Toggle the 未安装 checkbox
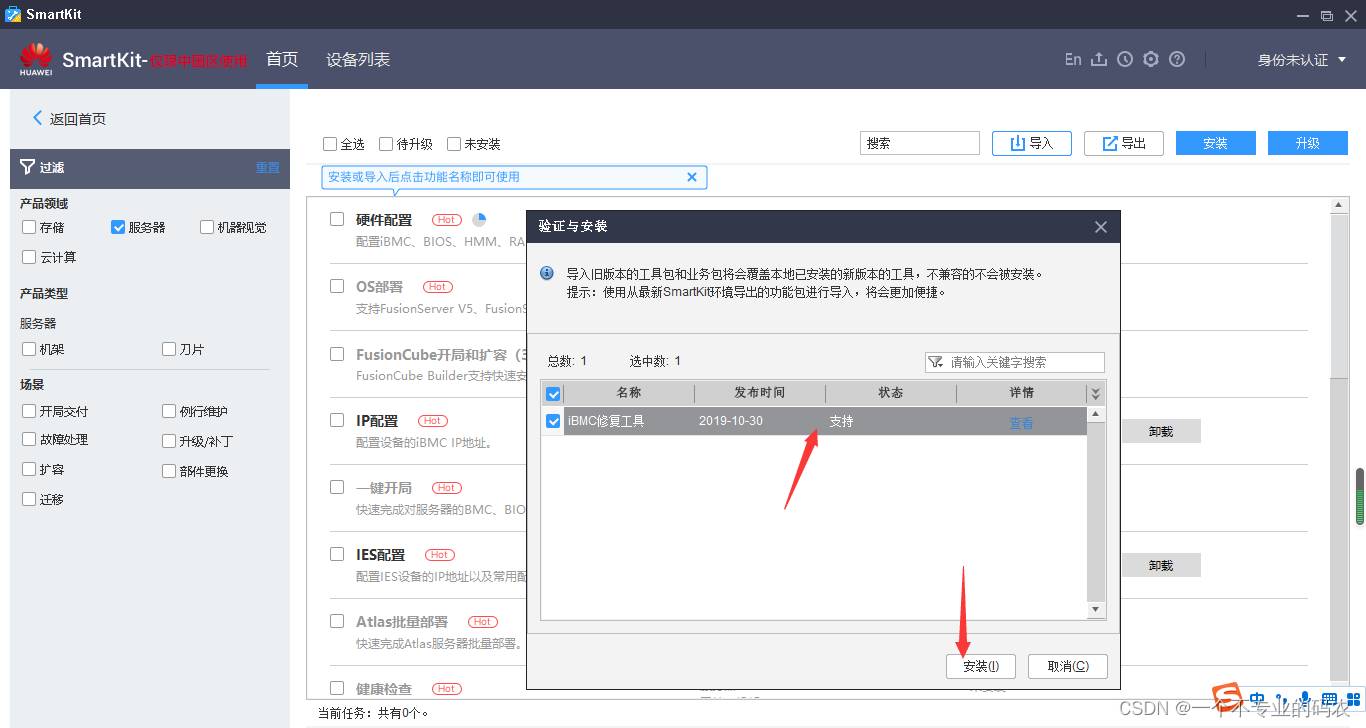The image size is (1366, 728). pyautogui.click(x=454, y=144)
